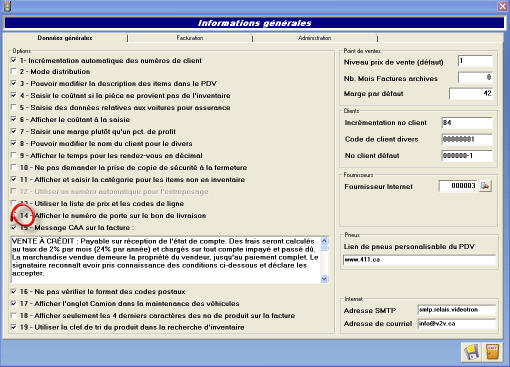Open the Fournisseur Internet lookup icon
510x367 pixels.
(485, 186)
